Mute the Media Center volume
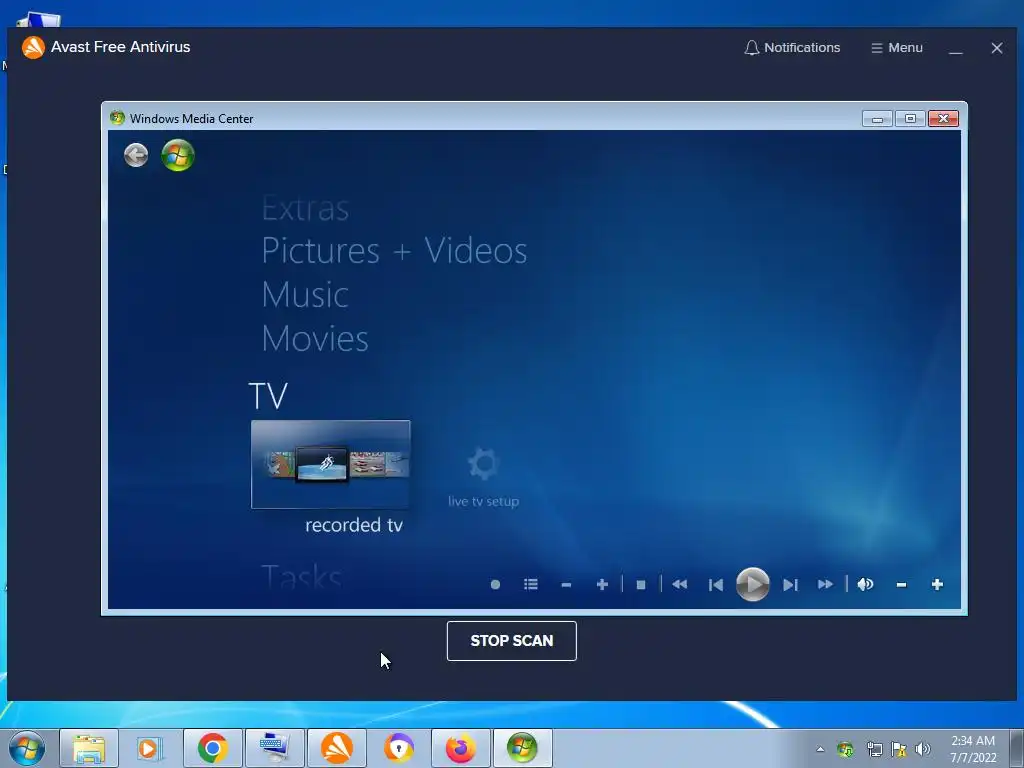The height and width of the screenshot is (768, 1024). (x=865, y=584)
